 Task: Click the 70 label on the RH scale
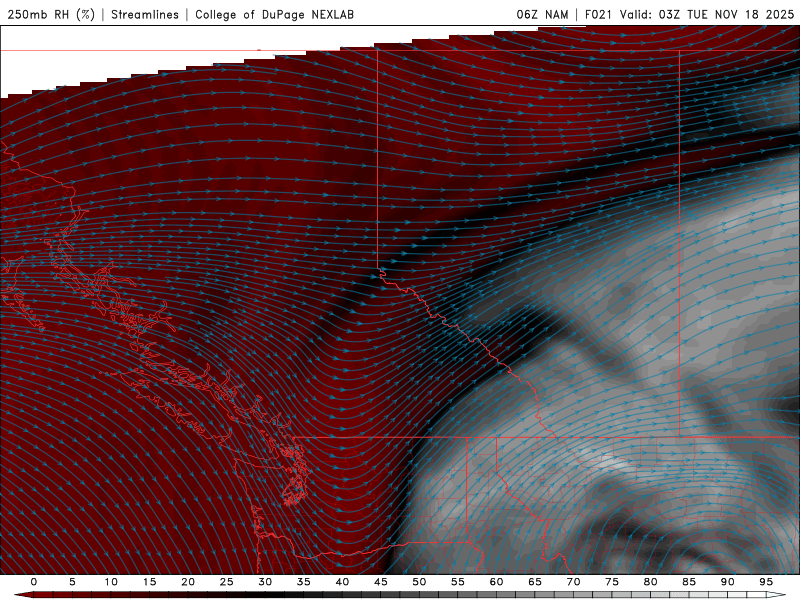[573, 582]
